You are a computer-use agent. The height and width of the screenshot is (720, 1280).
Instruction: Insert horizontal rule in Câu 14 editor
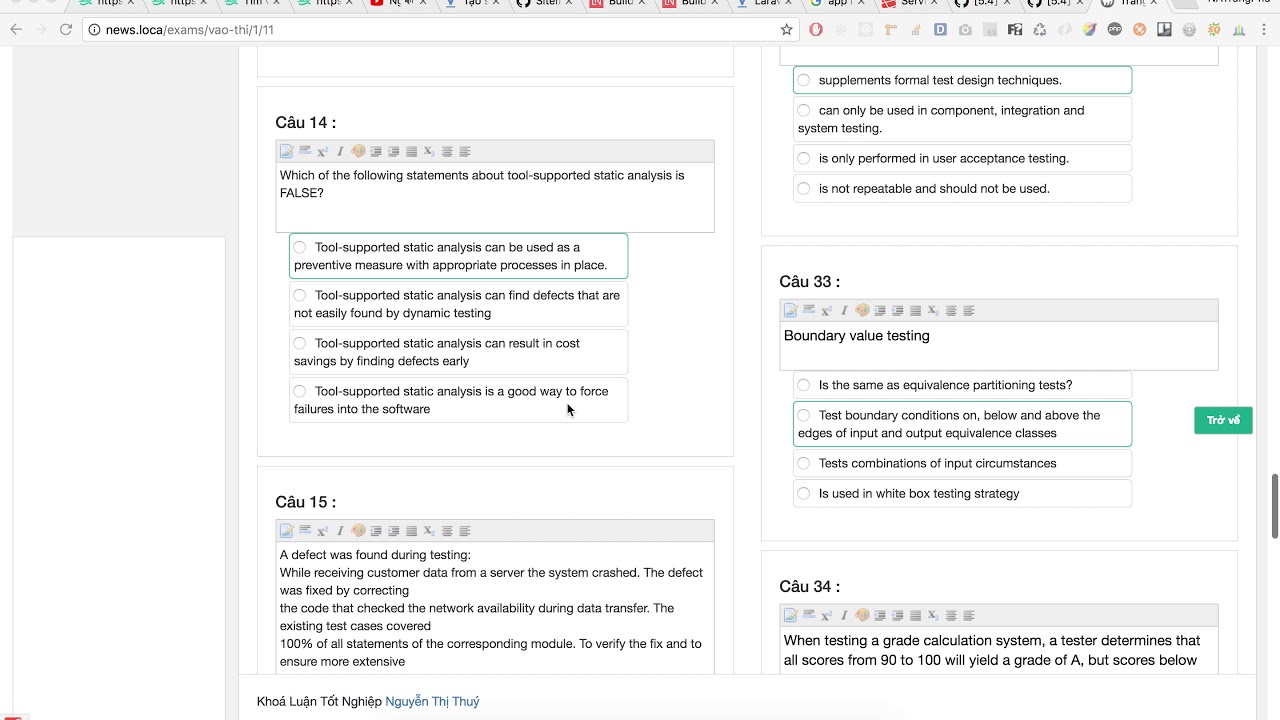point(305,152)
